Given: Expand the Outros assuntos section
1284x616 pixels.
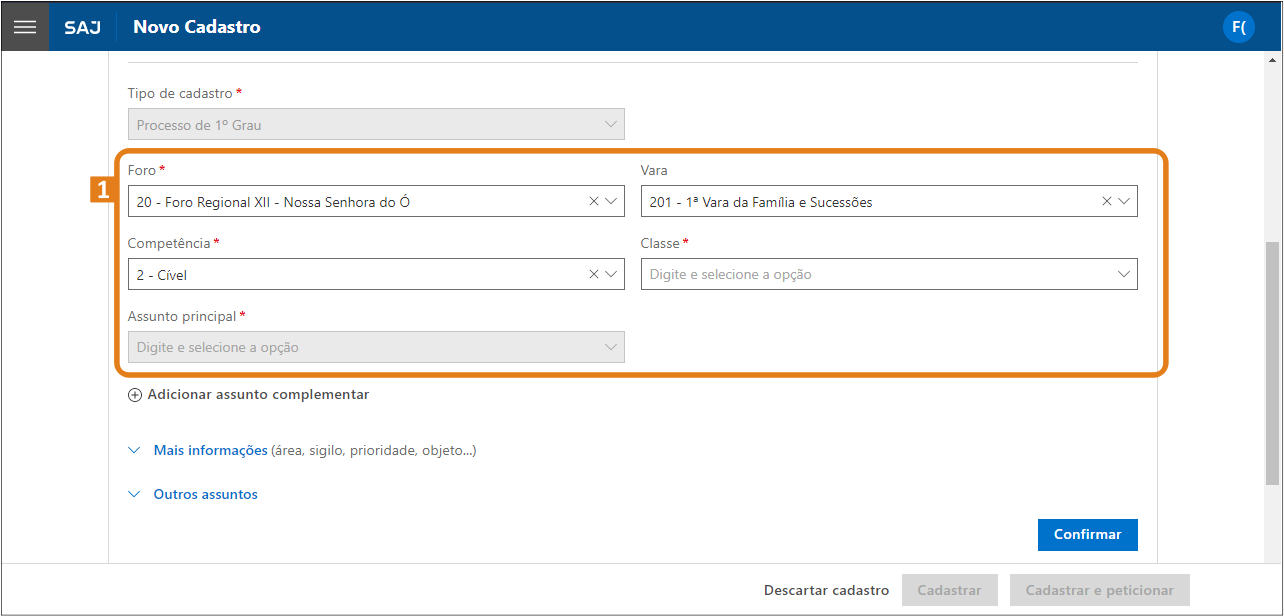Looking at the screenshot, I should point(205,495).
